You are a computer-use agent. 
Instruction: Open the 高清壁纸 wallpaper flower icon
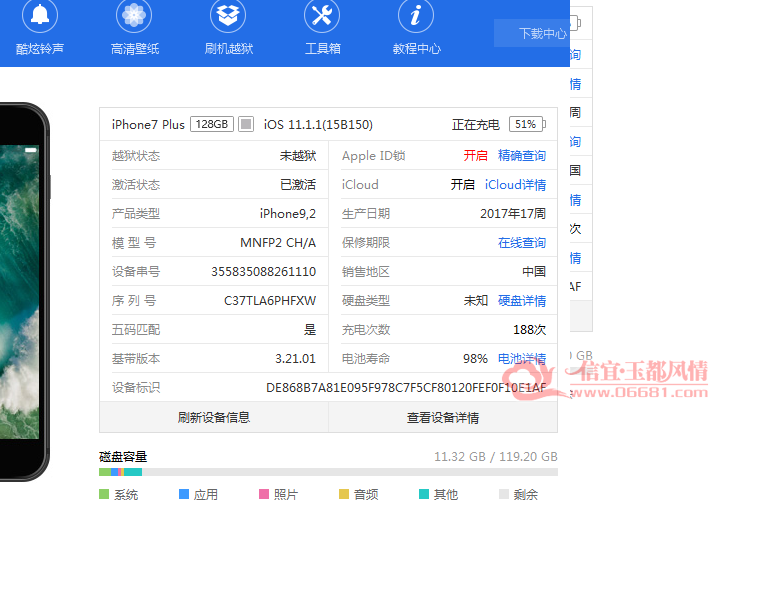pos(134,15)
